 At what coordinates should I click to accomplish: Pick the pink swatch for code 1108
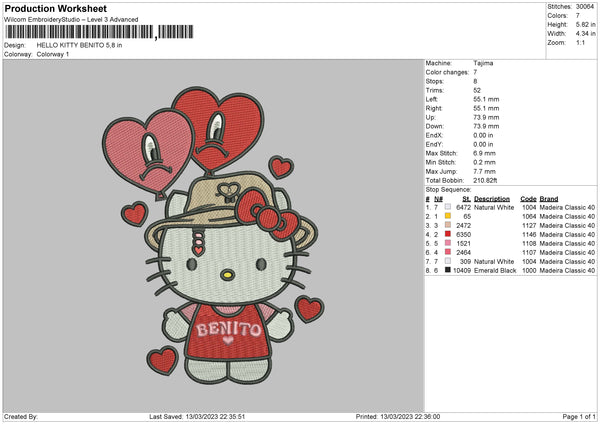[x=446, y=243]
